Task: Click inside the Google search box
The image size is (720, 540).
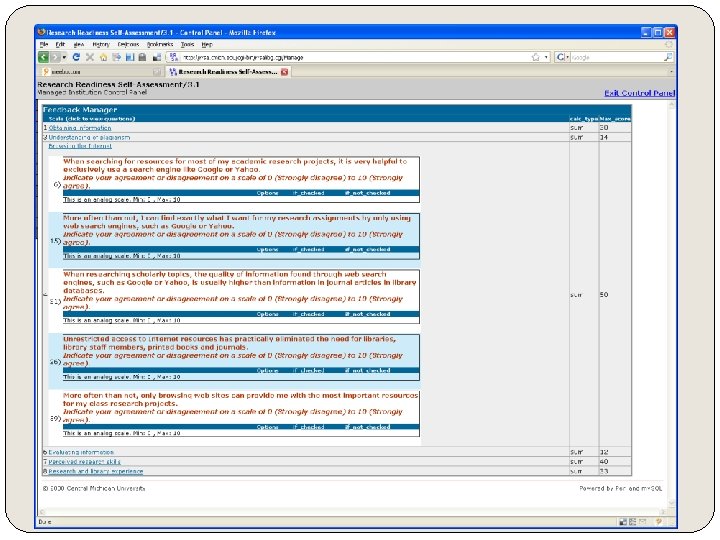Action: [x=616, y=57]
